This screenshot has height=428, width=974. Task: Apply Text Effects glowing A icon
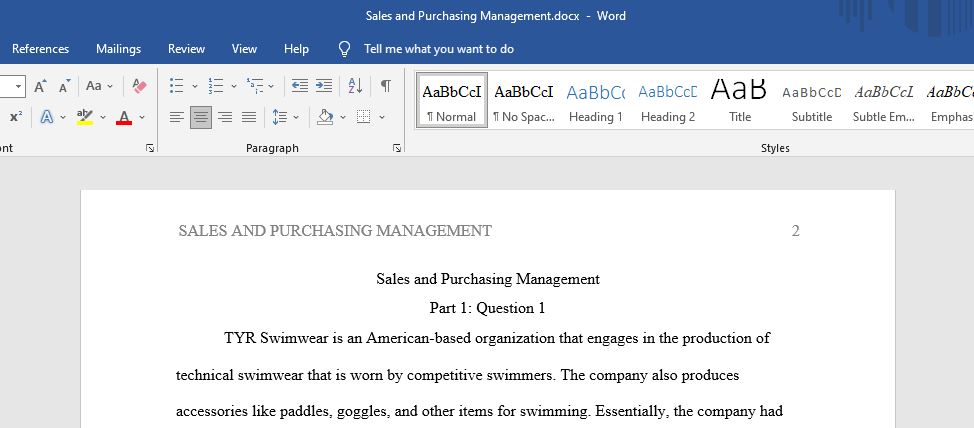pos(47,117)
